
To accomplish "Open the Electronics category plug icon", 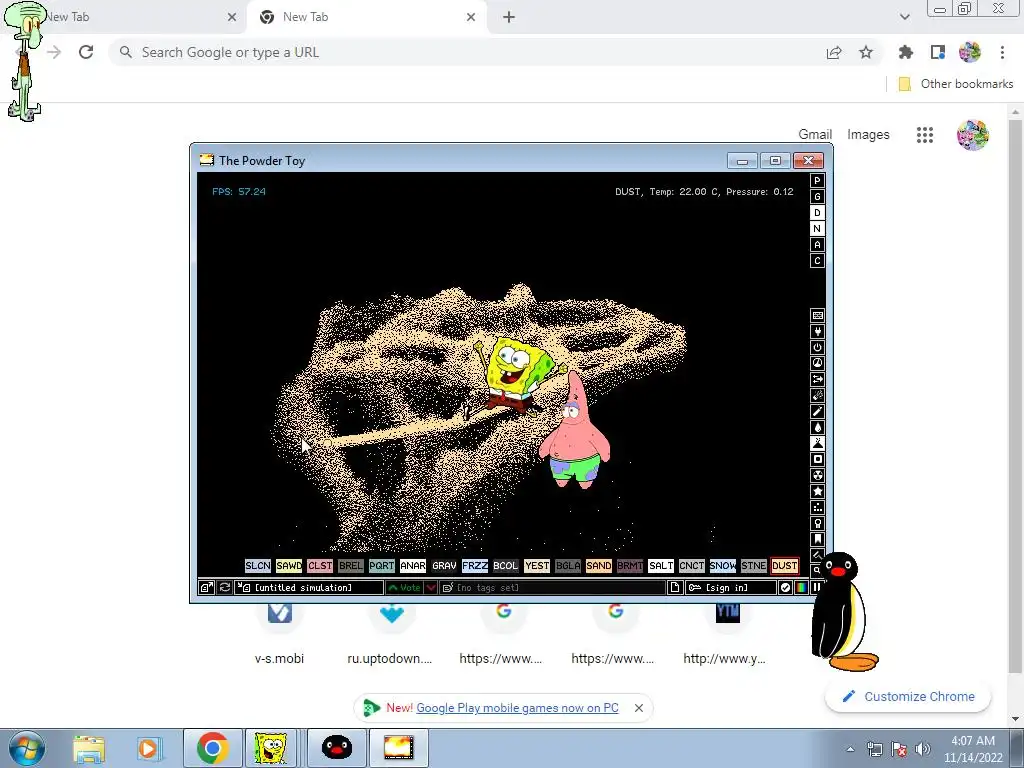I will tap(817, 332).
